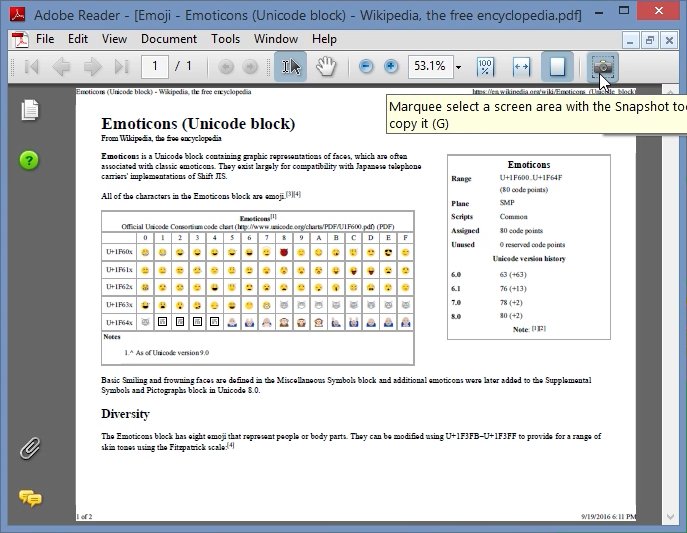Click the scroll down arrow of scrollbar

[x=670, y=517]
